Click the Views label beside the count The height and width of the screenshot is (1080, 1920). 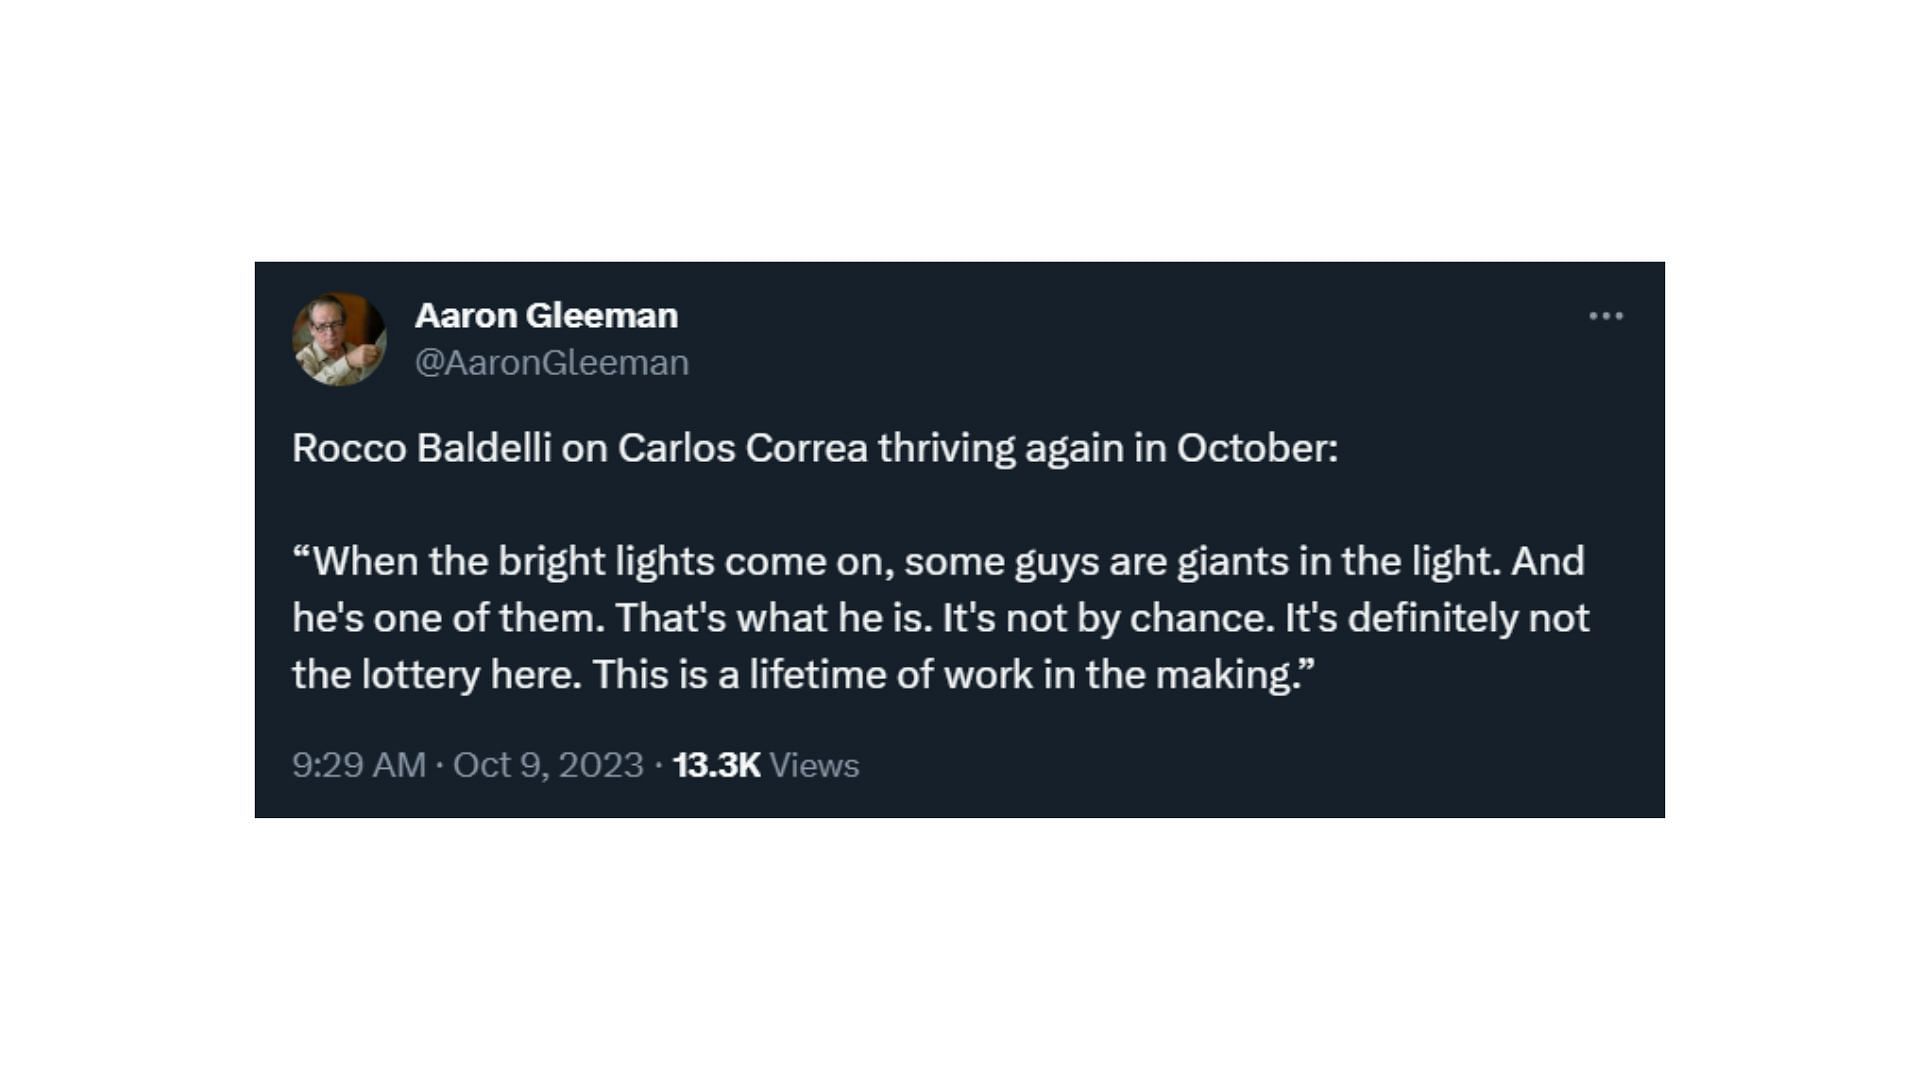click(x=814, y=765)
